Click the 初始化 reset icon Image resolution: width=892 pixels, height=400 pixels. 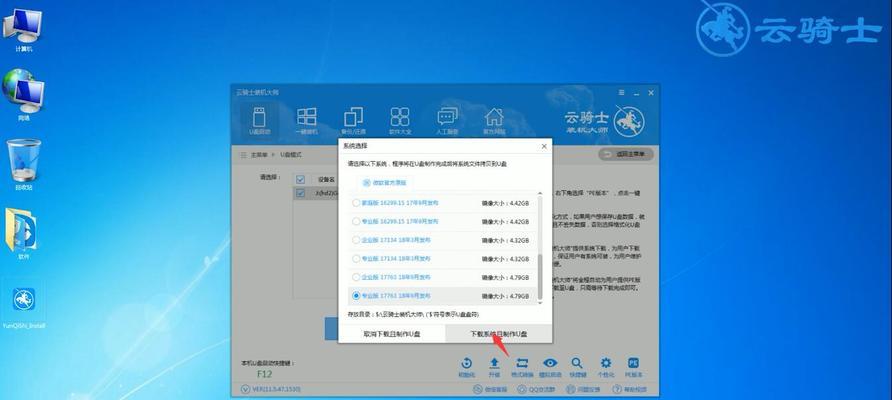[x=466, y=367]
